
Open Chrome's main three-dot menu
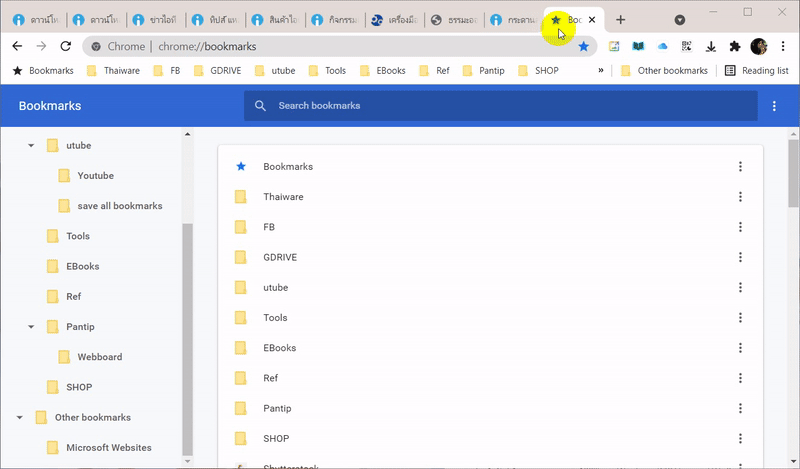[x=783, y=46]
